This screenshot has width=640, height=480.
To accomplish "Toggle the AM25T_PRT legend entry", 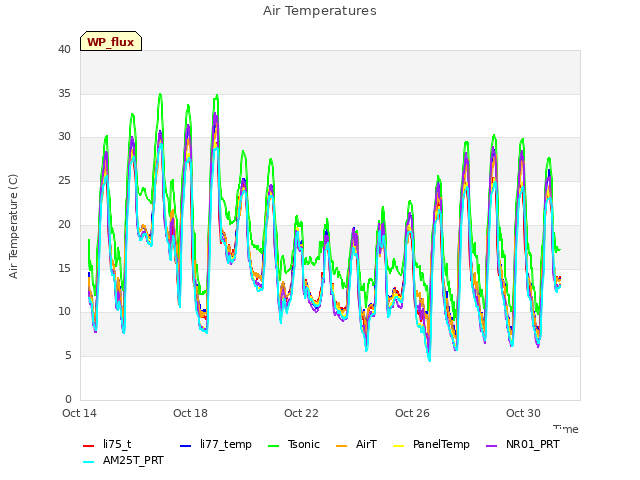I will pyautogui.click(x=123, y=461).
